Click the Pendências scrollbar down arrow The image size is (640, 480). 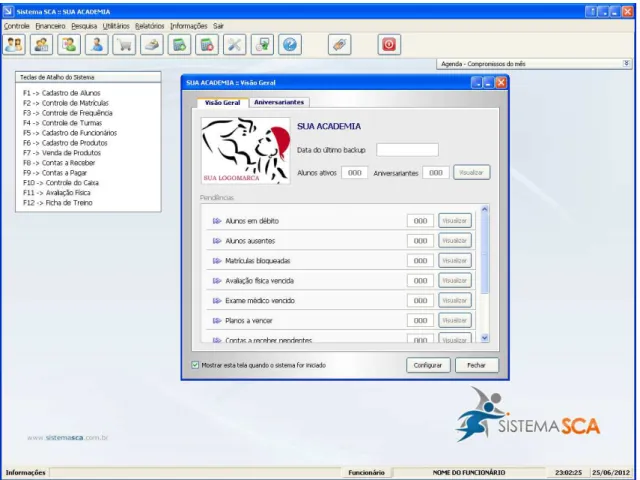click(484, 338)
